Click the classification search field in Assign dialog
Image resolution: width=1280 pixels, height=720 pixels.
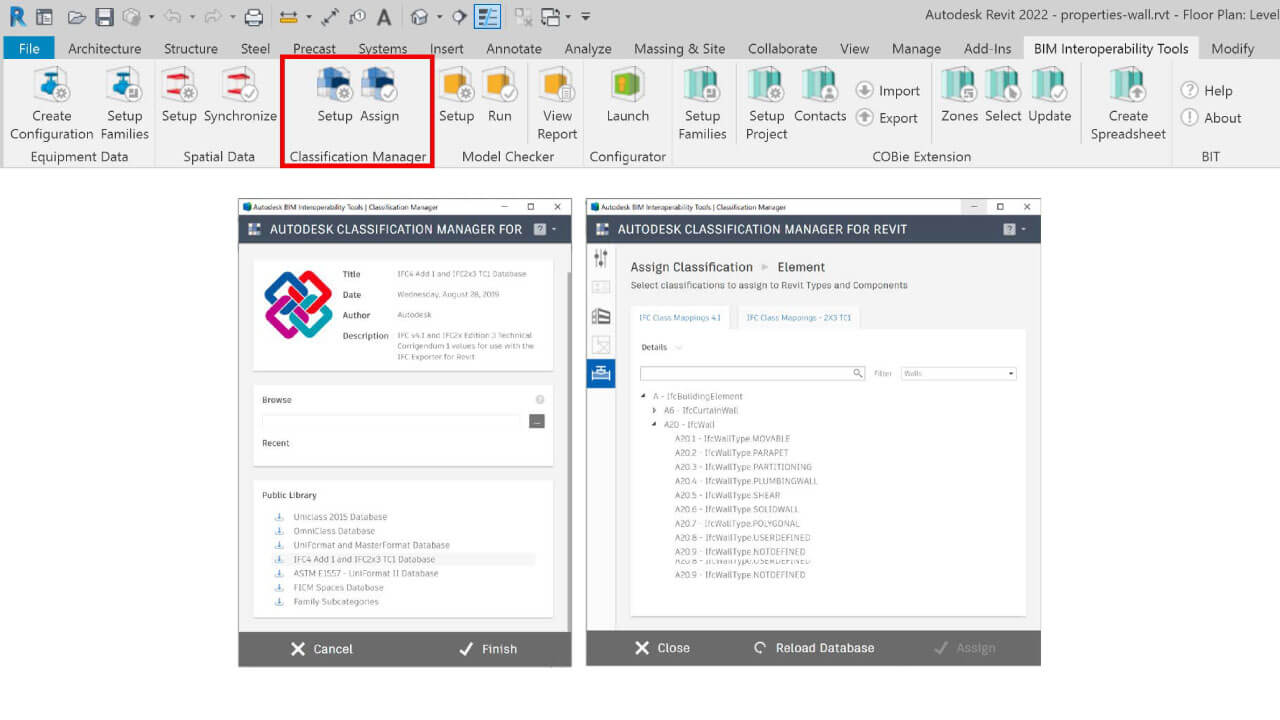(x=753, y=373)
